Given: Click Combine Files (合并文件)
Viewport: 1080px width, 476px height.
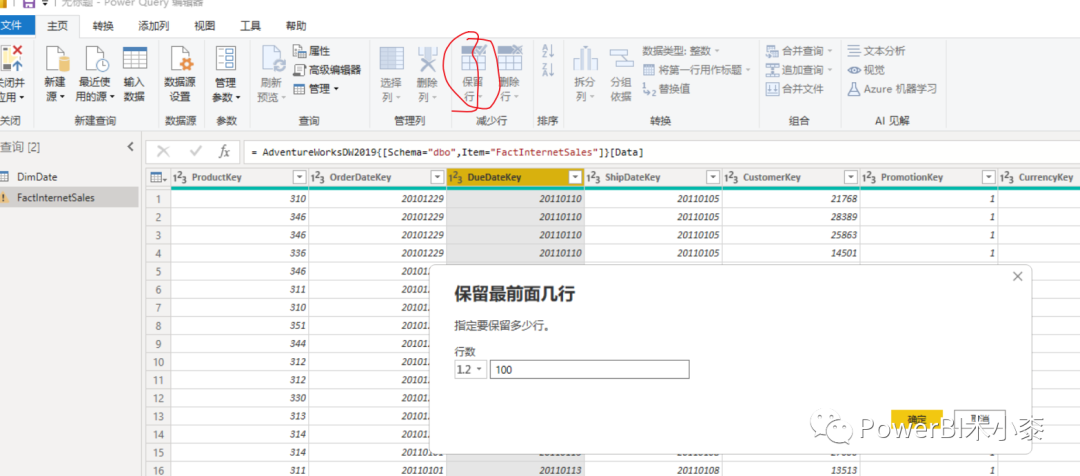Looking at the screenshot, I should tap(795, 88).
